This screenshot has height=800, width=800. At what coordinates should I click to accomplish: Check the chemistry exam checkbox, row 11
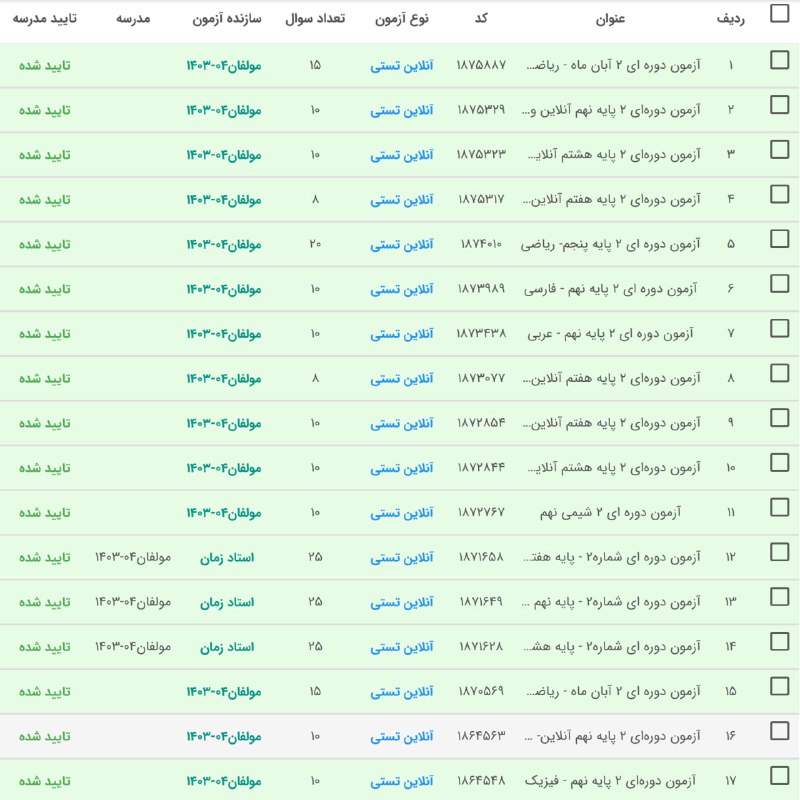[x=779, y=507]
